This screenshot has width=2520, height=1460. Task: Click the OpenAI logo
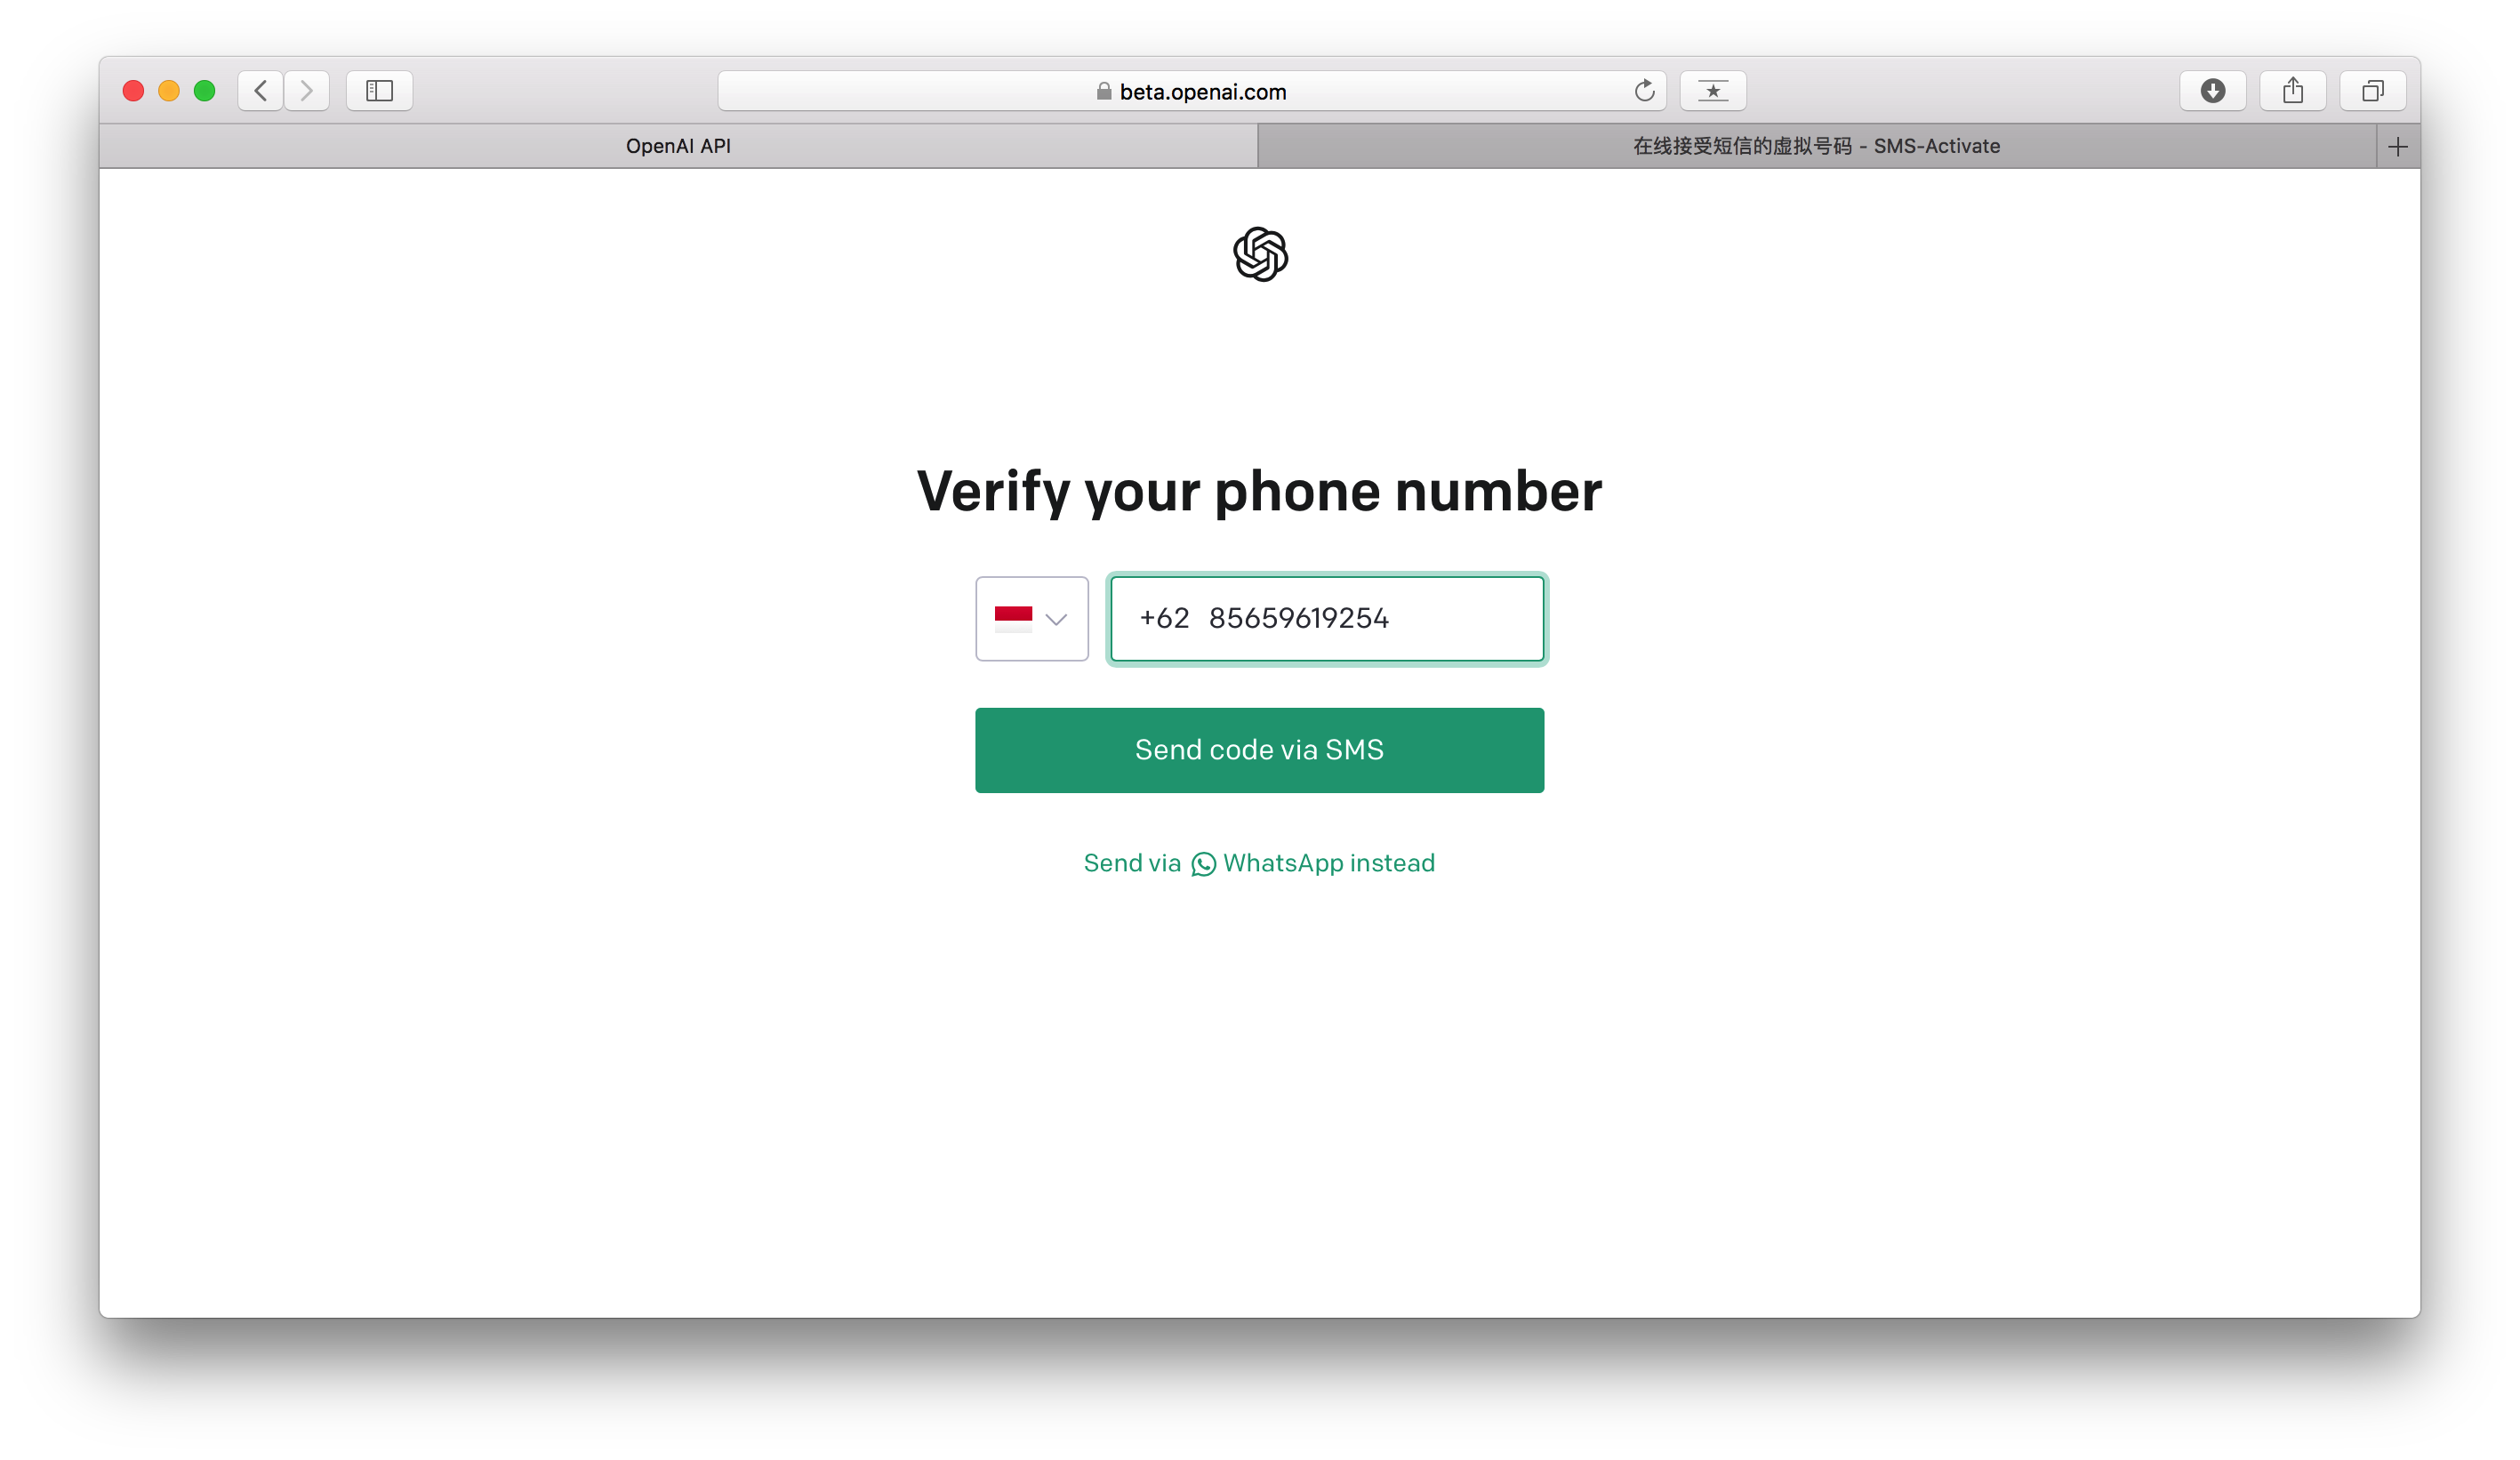[1260, 254]
